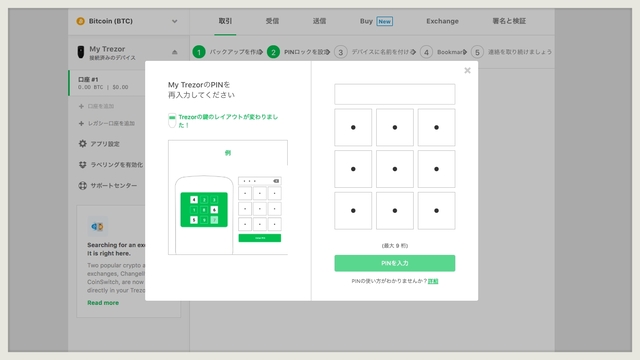The image size is (640, 360).
Task: Click the Trezor device icon beside layout notice
Action: click(172, 120)
